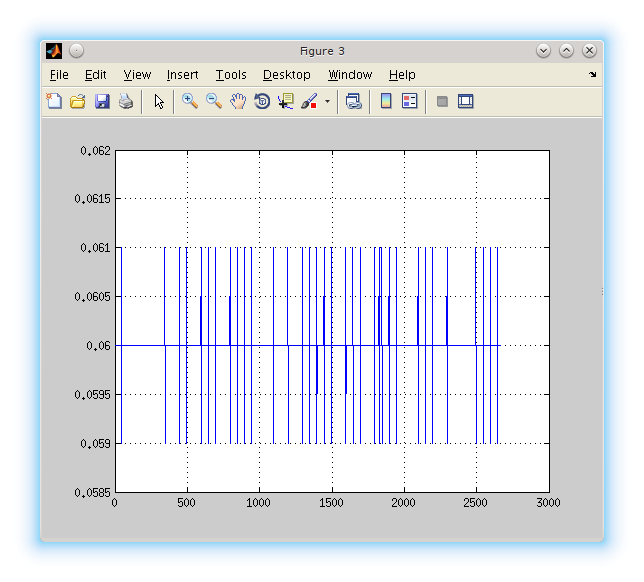Viewport: 644px width, 582px height.
Task: Select the Rotate 3D tool
Action: [x=262, y=101]
